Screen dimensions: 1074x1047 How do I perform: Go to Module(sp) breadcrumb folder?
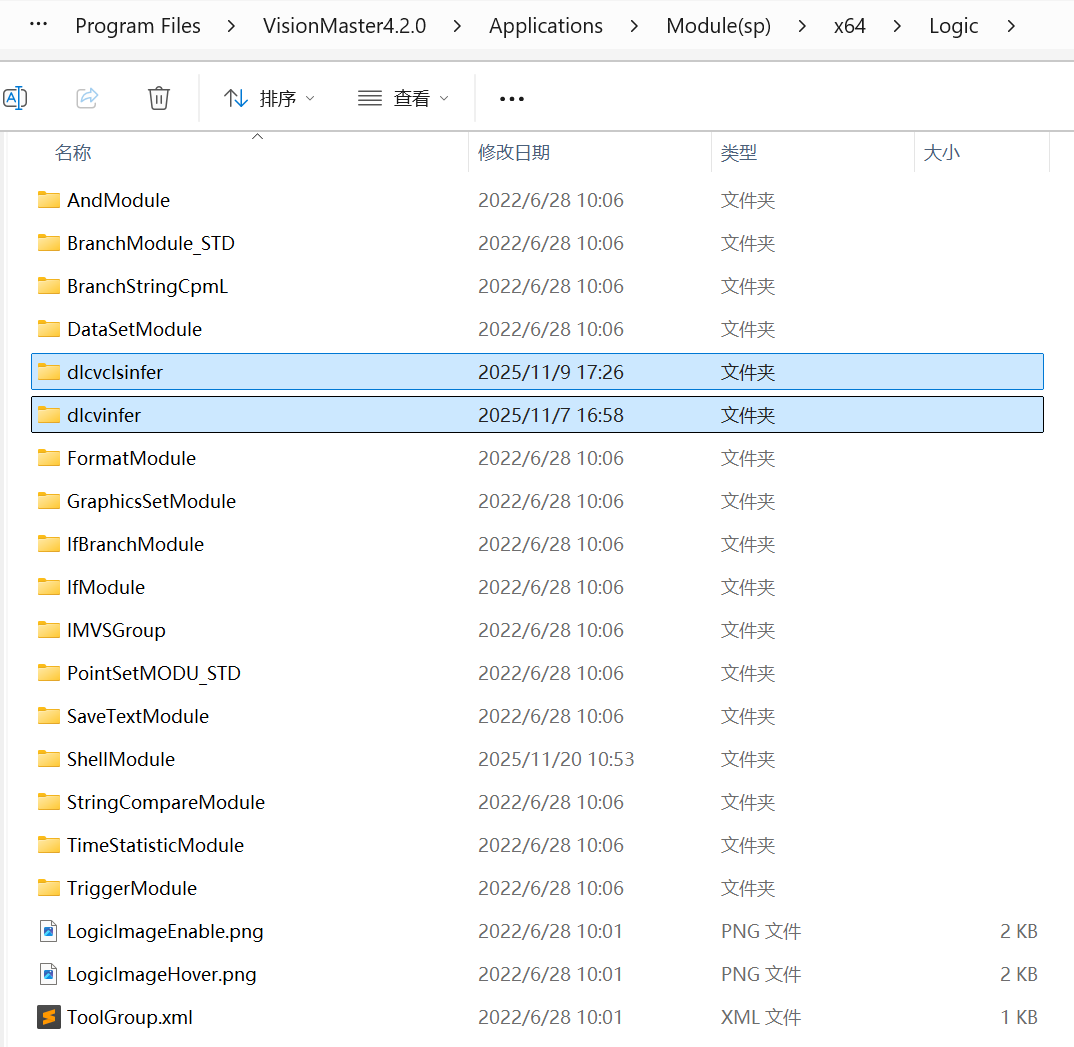(718, 26)
